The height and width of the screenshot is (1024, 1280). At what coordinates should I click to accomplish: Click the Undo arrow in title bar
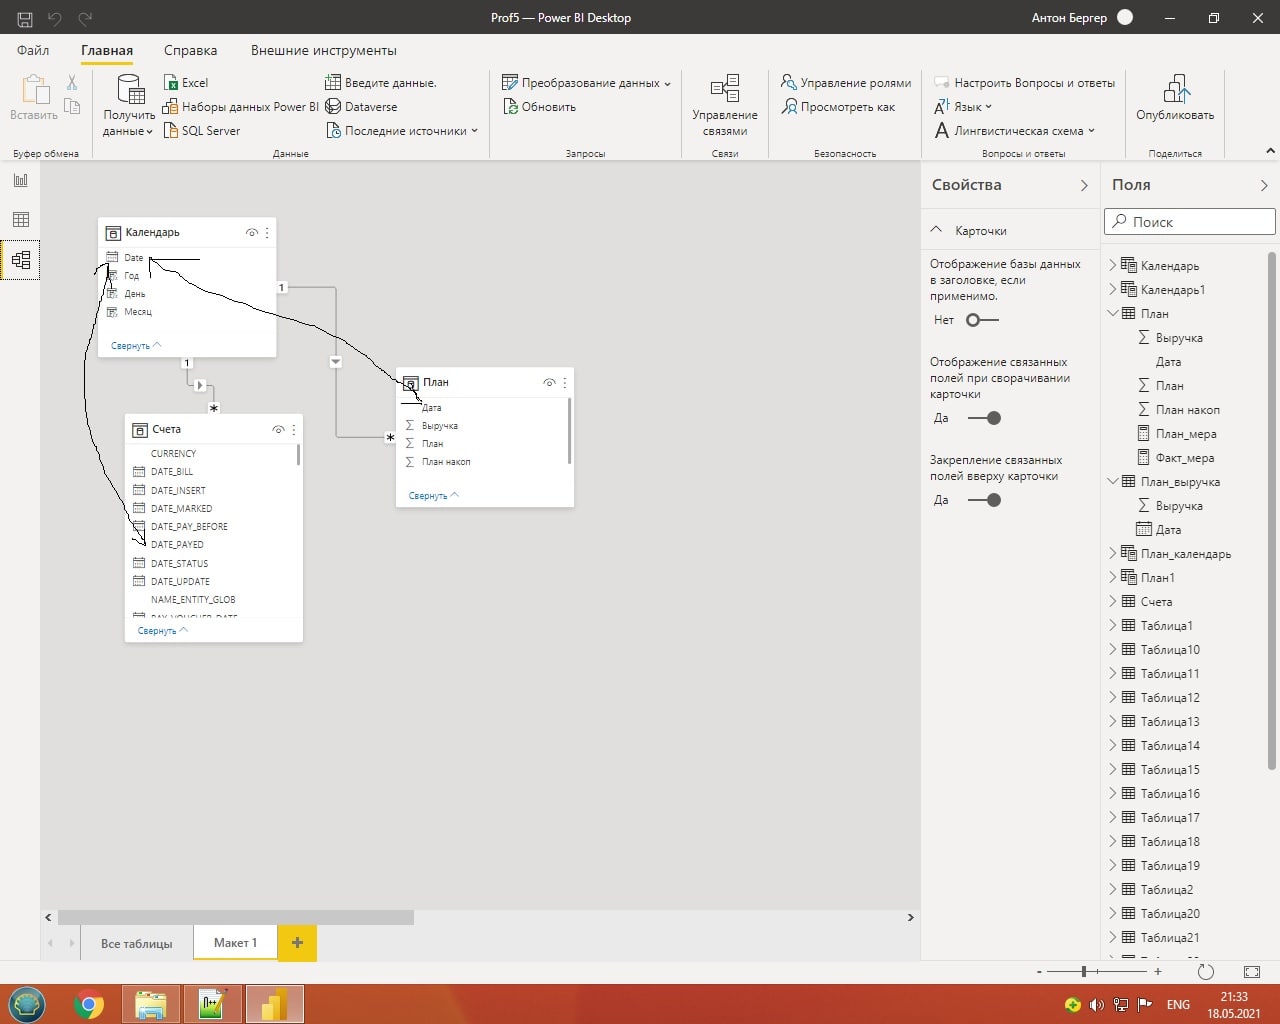point(55,18)
